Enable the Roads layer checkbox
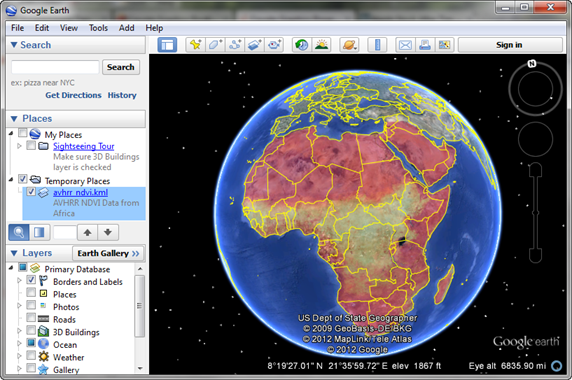Viewport: 572px width, 380px height. coord(31,318)
